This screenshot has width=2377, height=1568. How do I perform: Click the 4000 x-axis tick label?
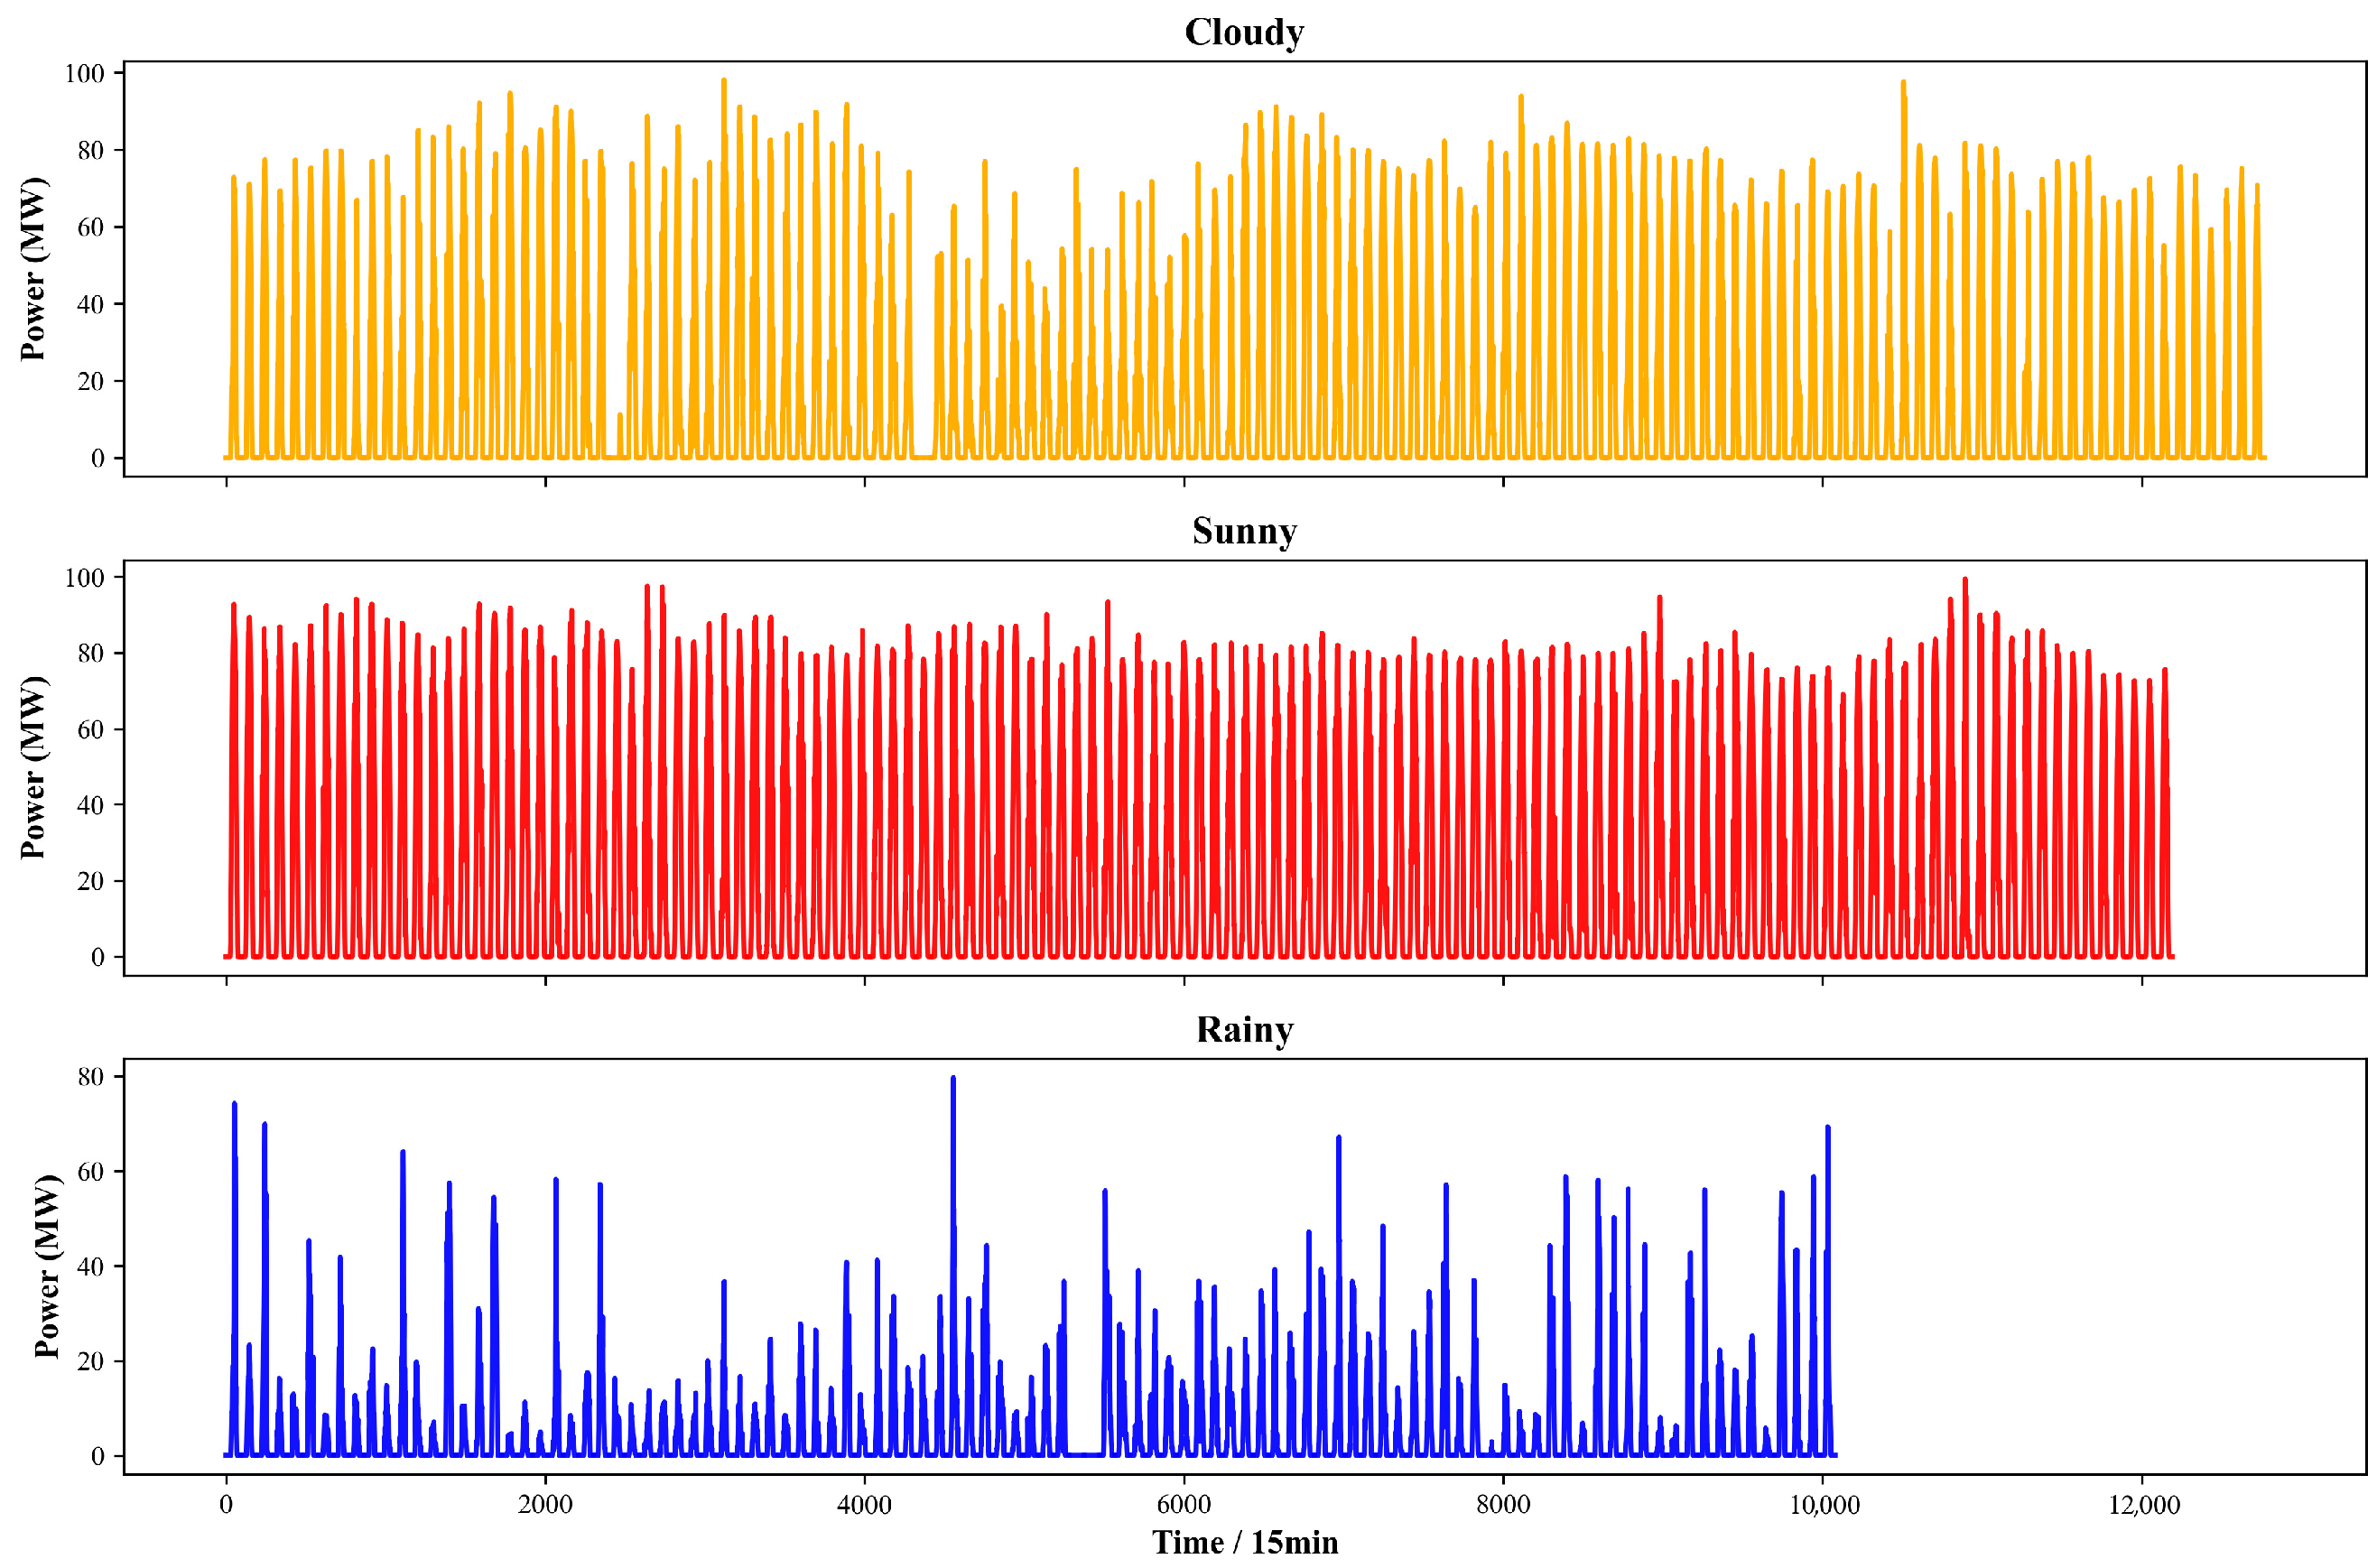864,1505
